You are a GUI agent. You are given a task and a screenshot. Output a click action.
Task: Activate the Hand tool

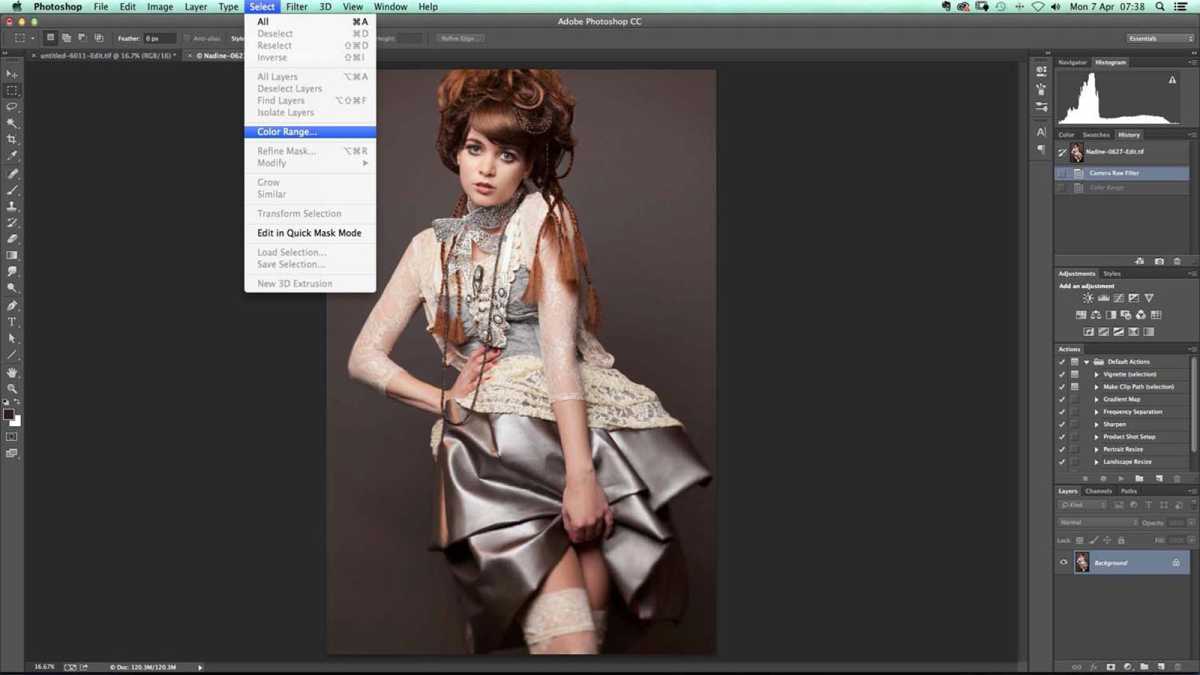pos(13,372)
